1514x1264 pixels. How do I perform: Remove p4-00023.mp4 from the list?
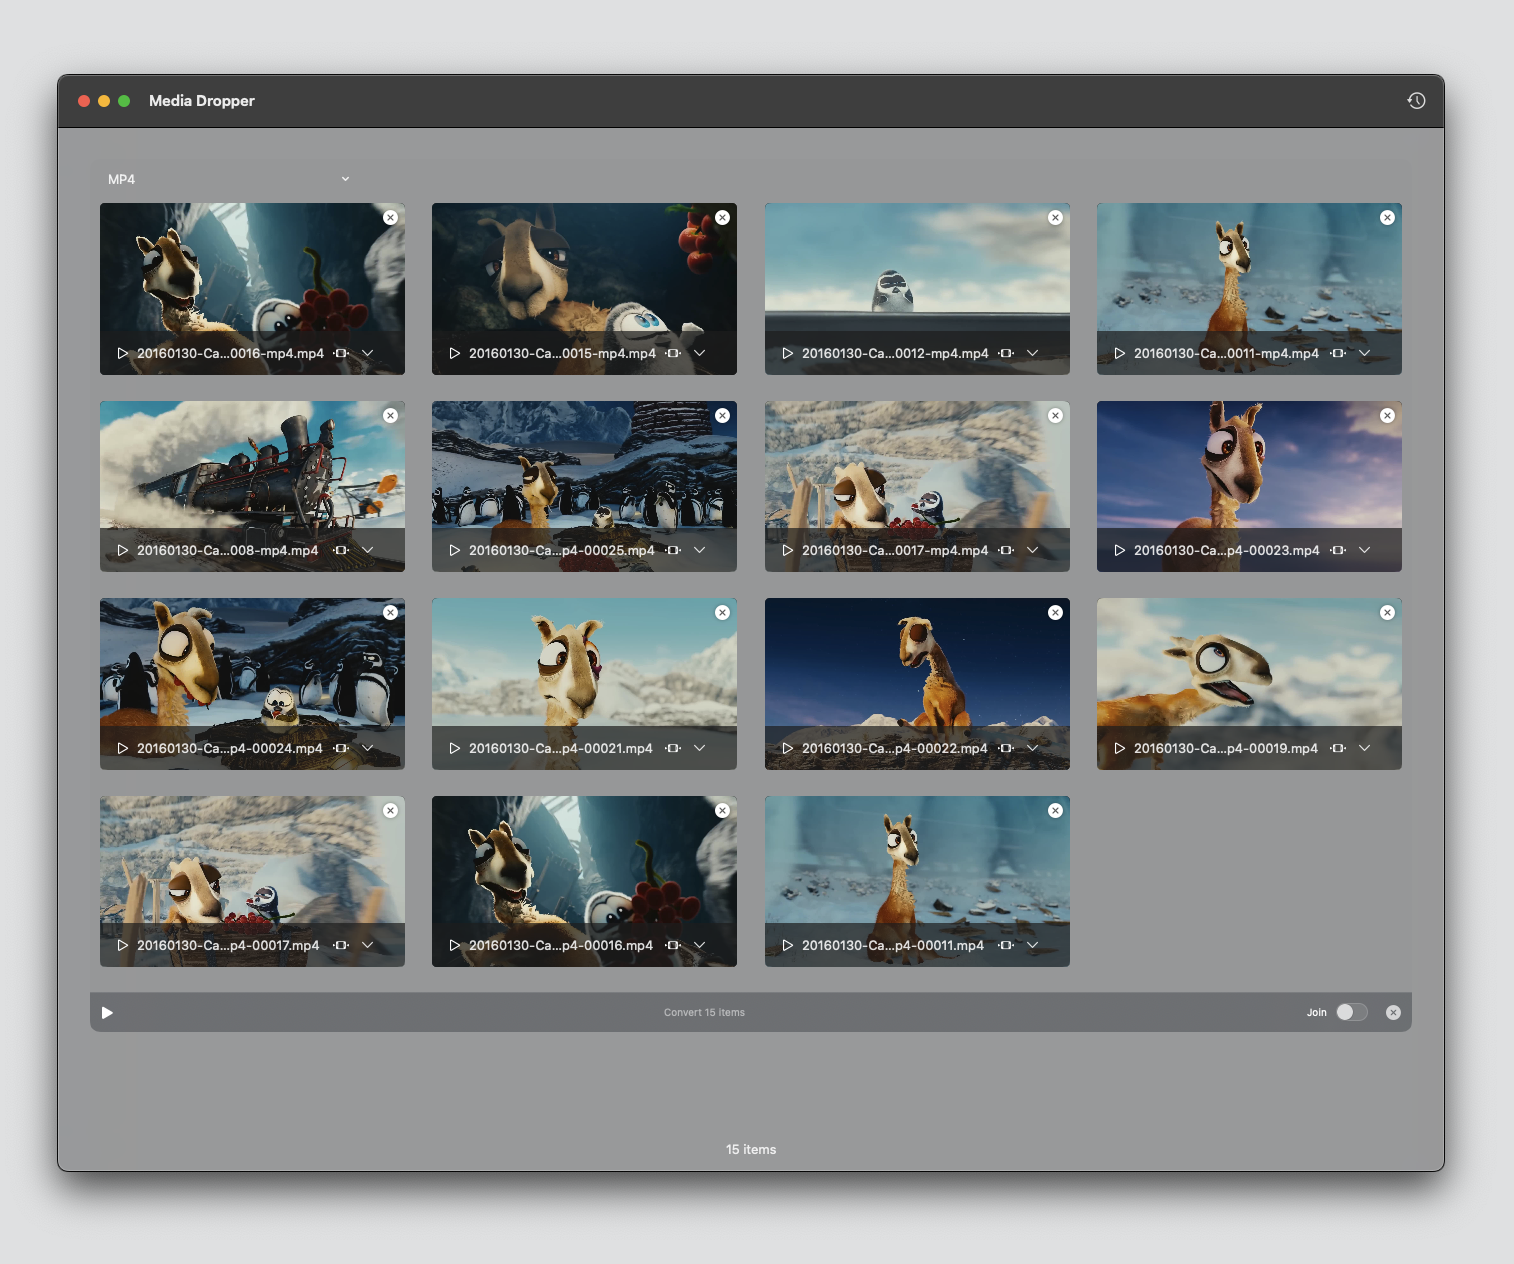pos(1387,415)
